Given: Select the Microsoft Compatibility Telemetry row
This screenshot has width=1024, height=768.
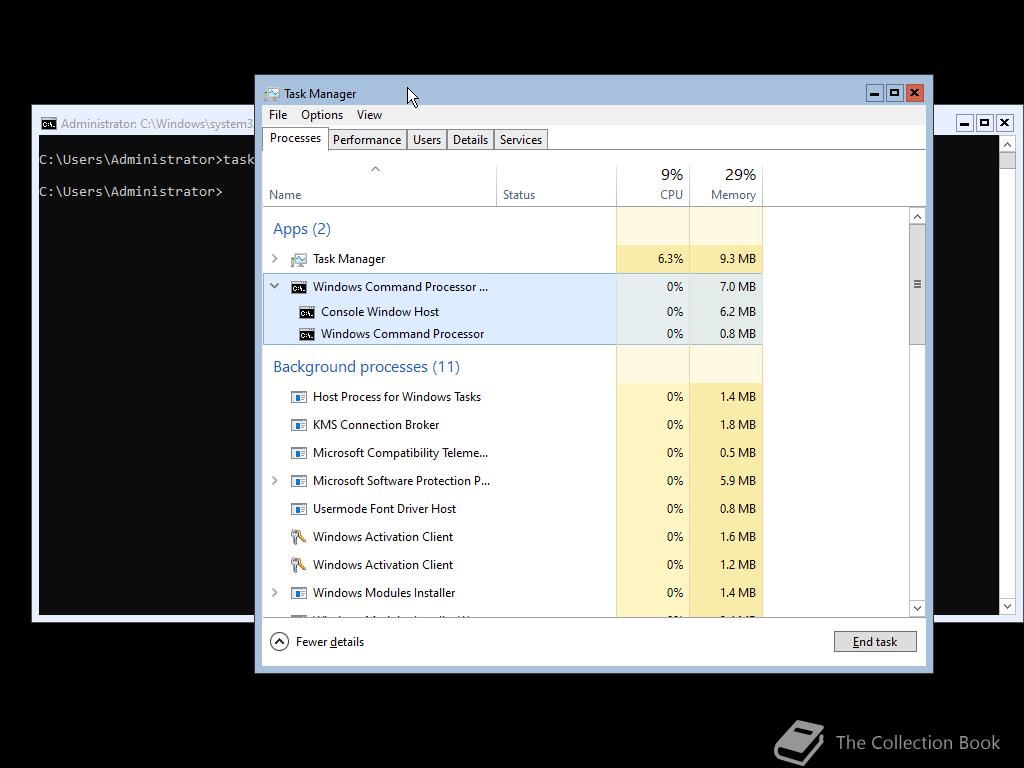Looking at the screenshot, I should 513,453.
